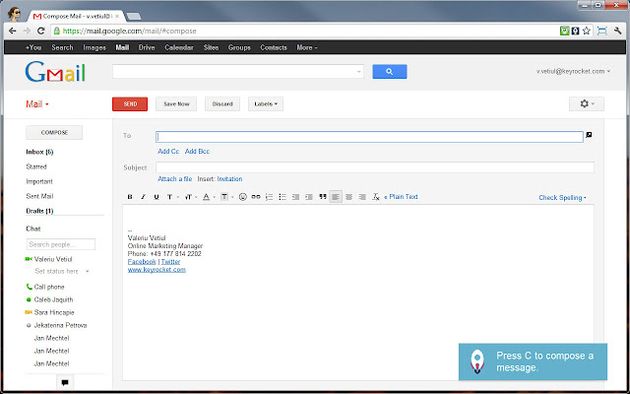Image resolution: width=630 pixels, height=394 pixels.
Task: Click Add Bcc link
Action: (x=197, y=151)
